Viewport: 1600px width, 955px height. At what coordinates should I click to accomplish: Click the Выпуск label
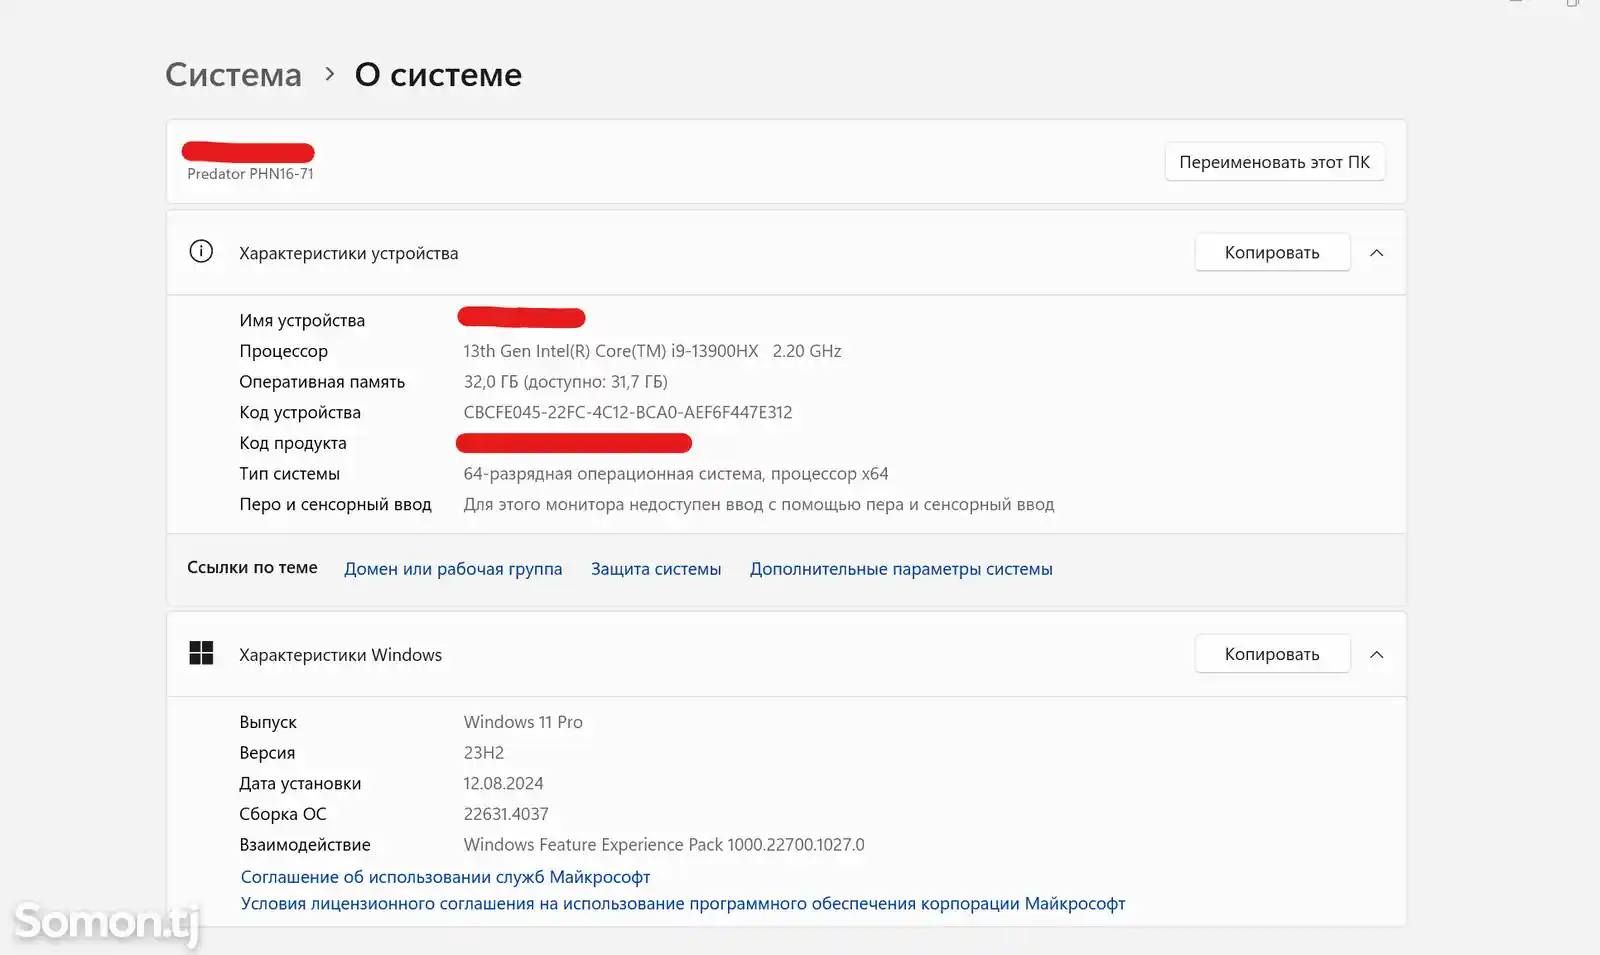click(268, 722)
